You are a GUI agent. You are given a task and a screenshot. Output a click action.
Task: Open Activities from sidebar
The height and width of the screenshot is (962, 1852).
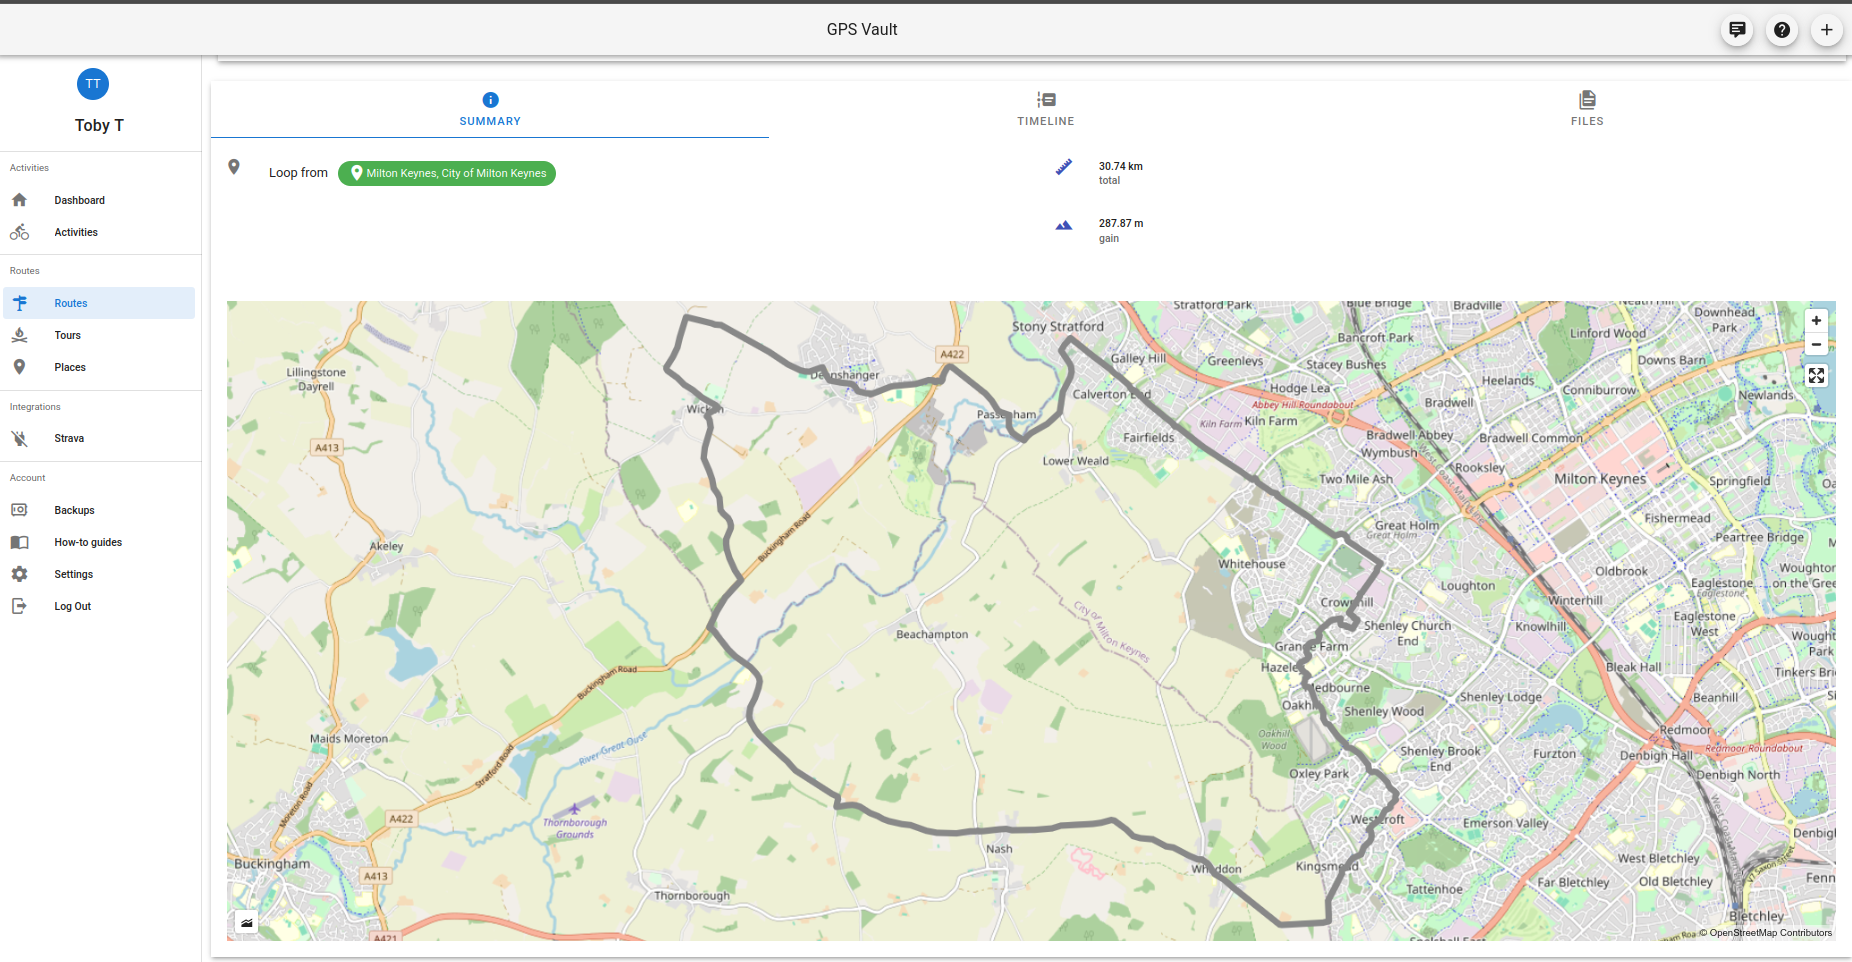pyautogui.click(x=99, y=232)
